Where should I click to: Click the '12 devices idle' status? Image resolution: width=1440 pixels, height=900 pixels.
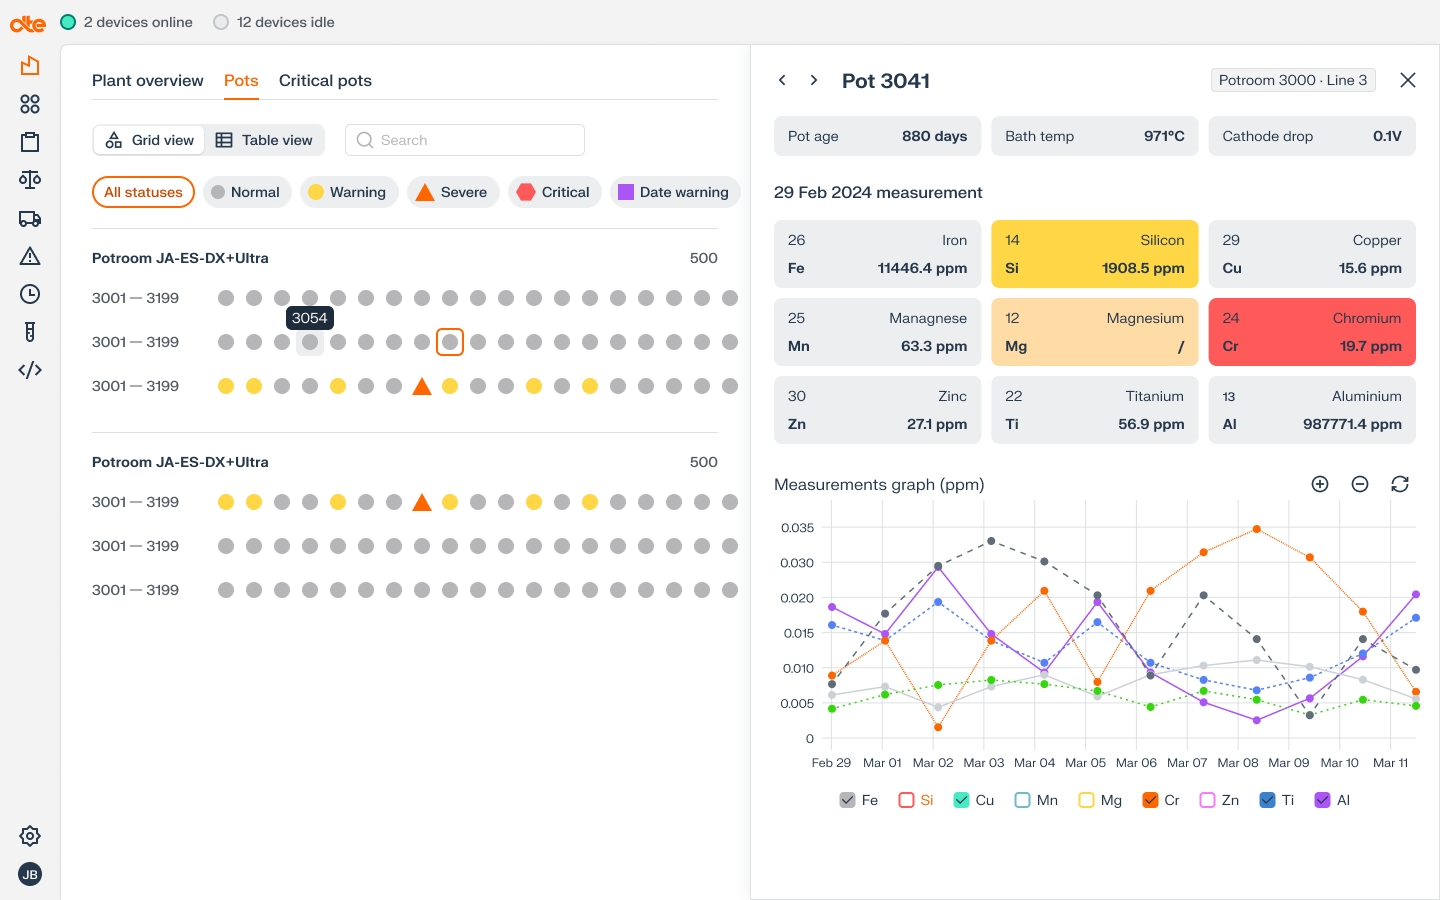click(275, 22)
